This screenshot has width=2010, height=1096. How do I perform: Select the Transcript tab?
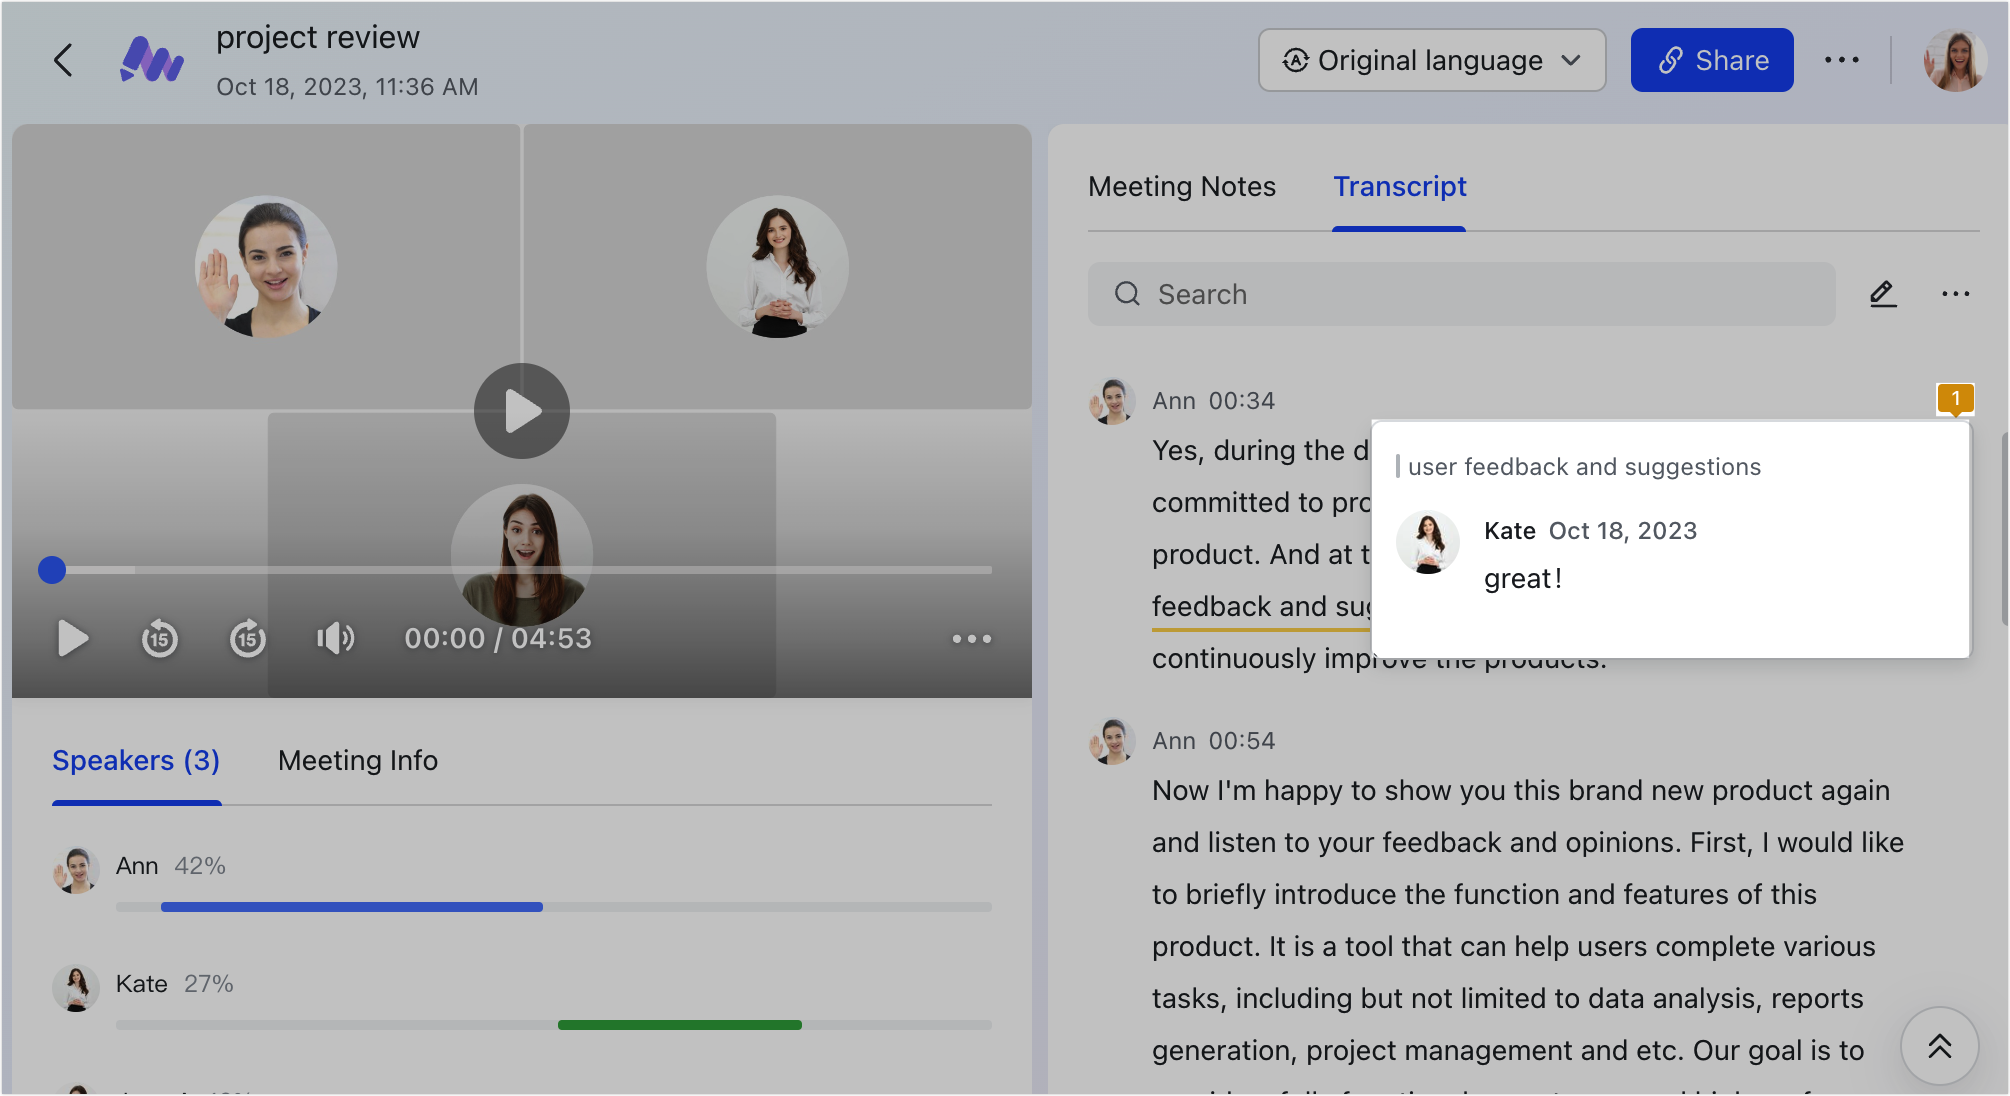point(1399,186)
